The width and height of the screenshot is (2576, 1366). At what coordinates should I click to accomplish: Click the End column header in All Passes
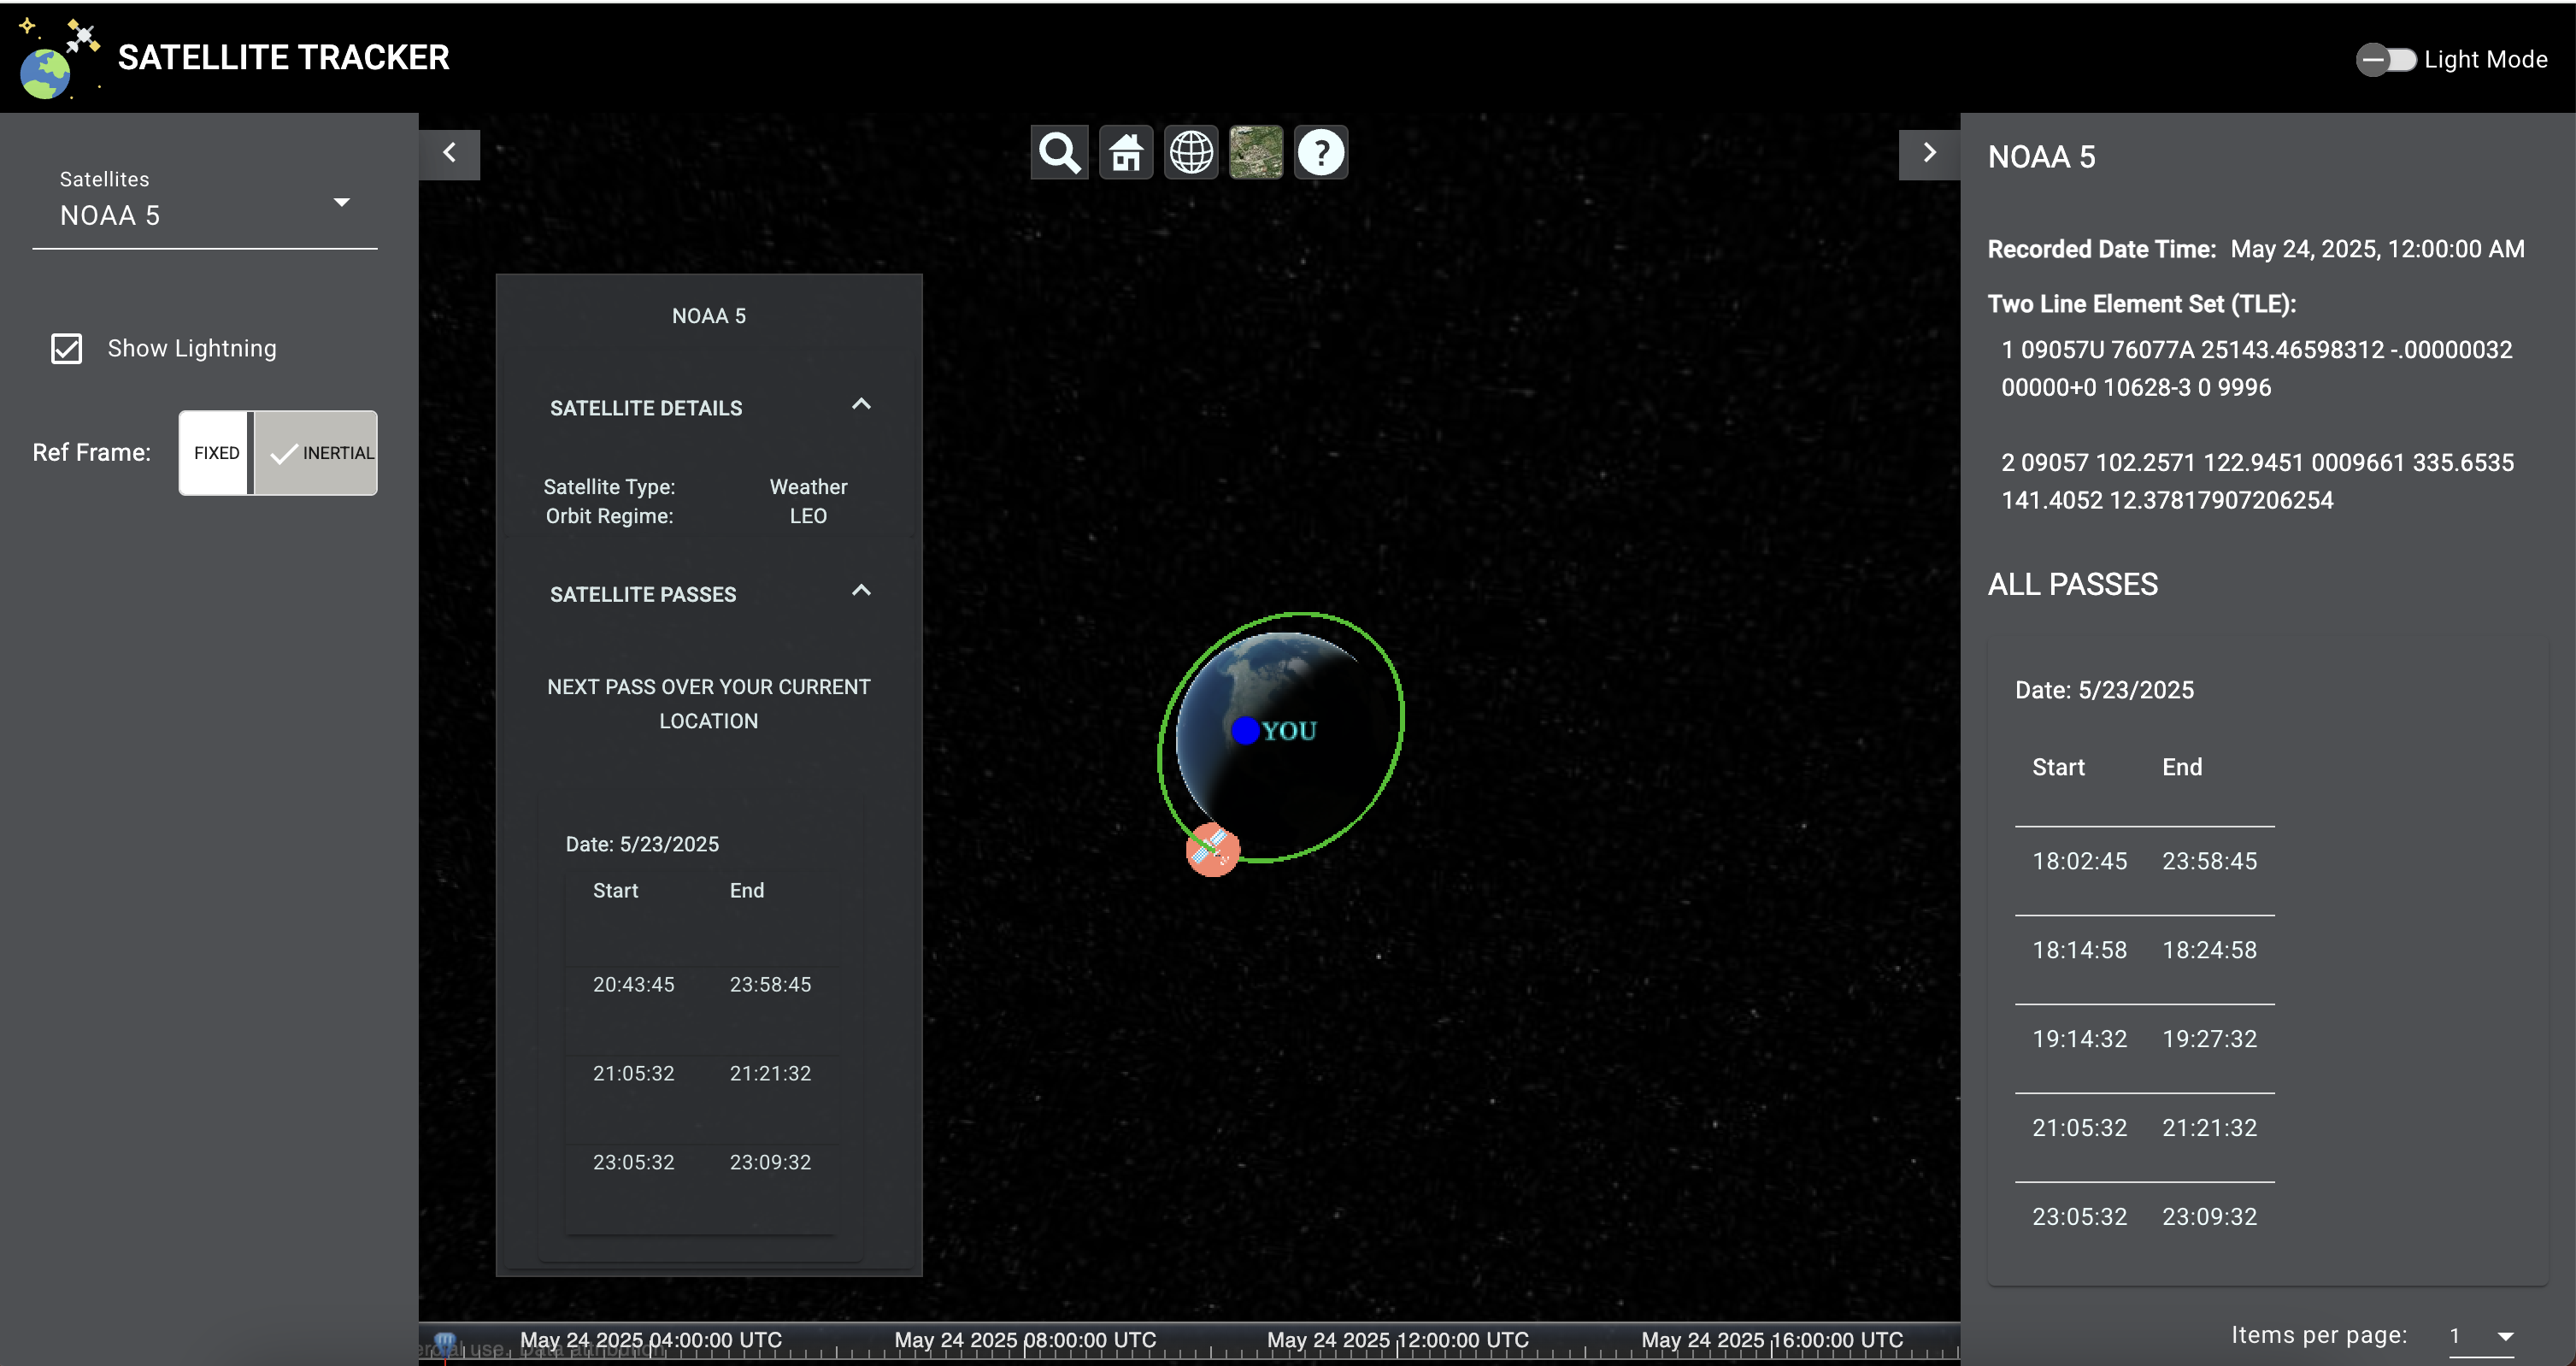coord(2182,767)
